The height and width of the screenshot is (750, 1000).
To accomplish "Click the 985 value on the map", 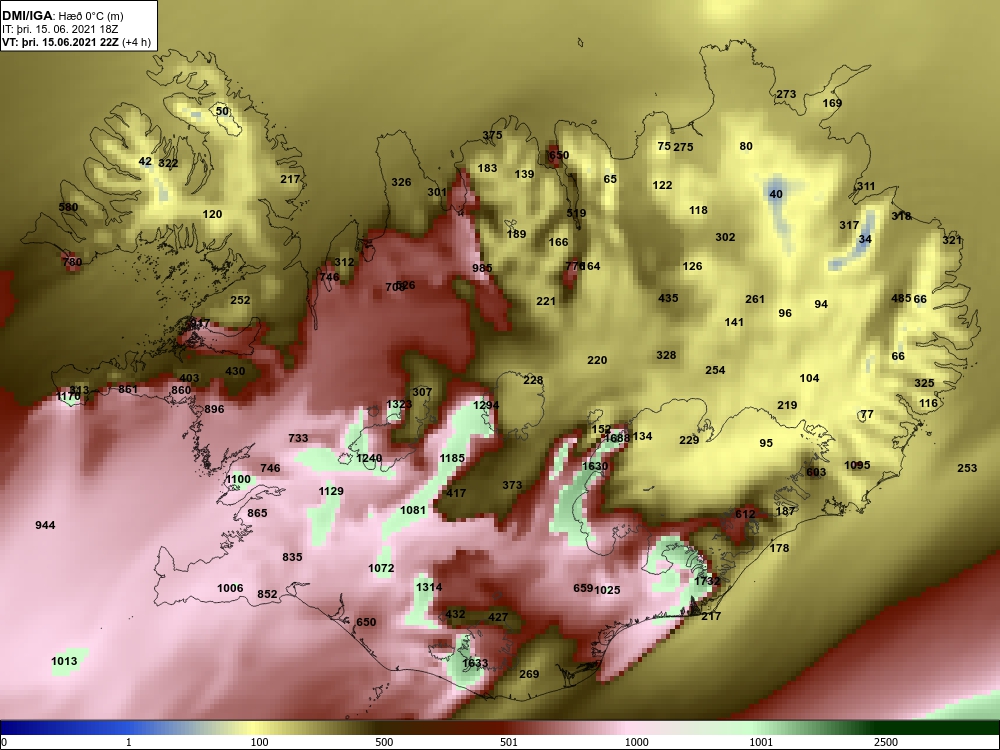I will coord(482,268).
